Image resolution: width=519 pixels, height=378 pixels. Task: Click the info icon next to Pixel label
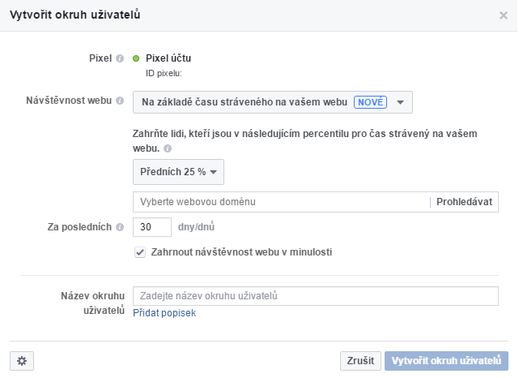(120, 59)
